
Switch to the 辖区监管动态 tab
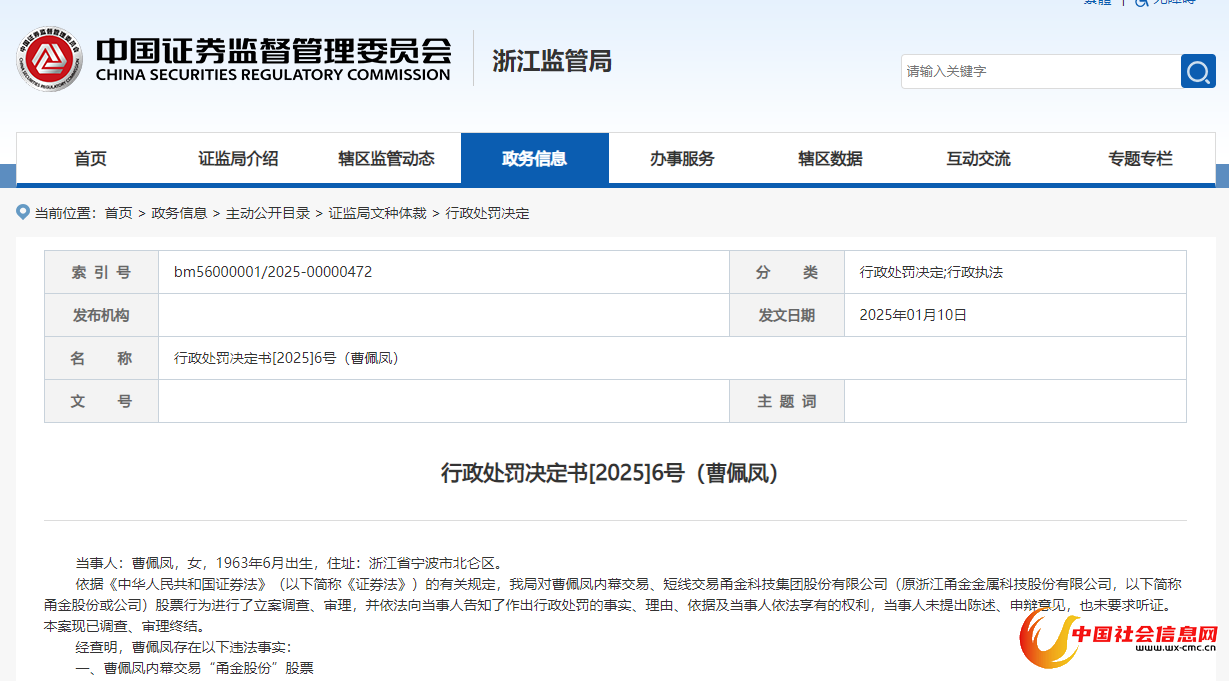(386, 158)
